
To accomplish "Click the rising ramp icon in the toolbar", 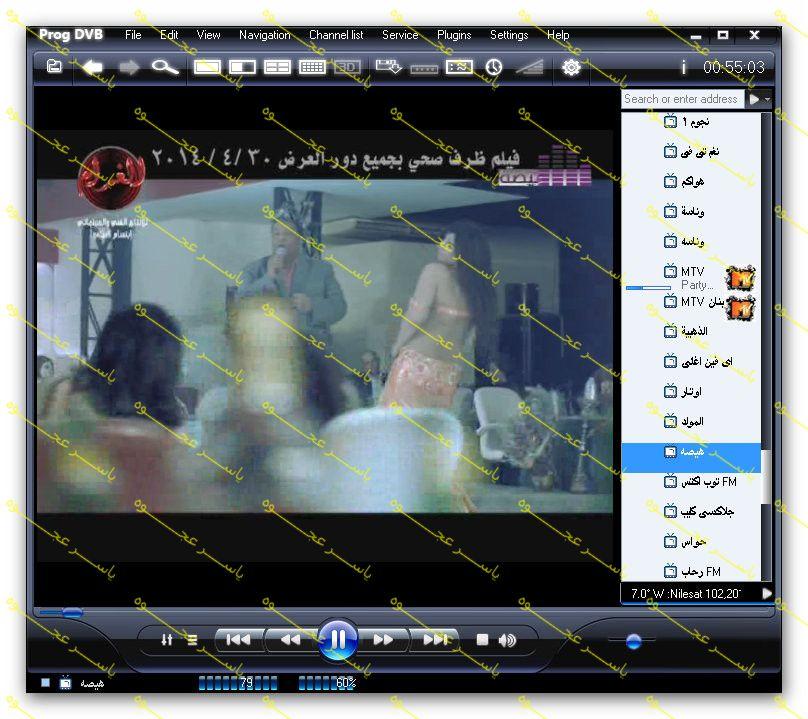I will [x=529, y=67].
